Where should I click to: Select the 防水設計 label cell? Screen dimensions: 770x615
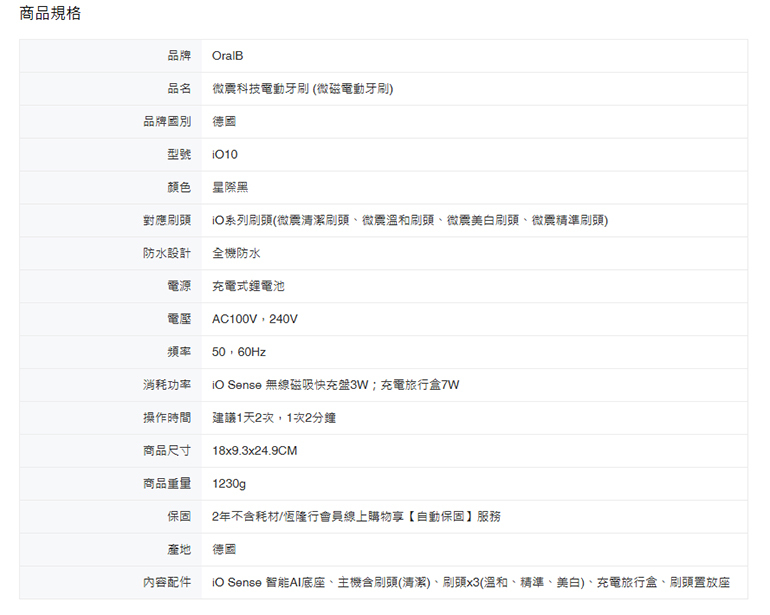110,253
